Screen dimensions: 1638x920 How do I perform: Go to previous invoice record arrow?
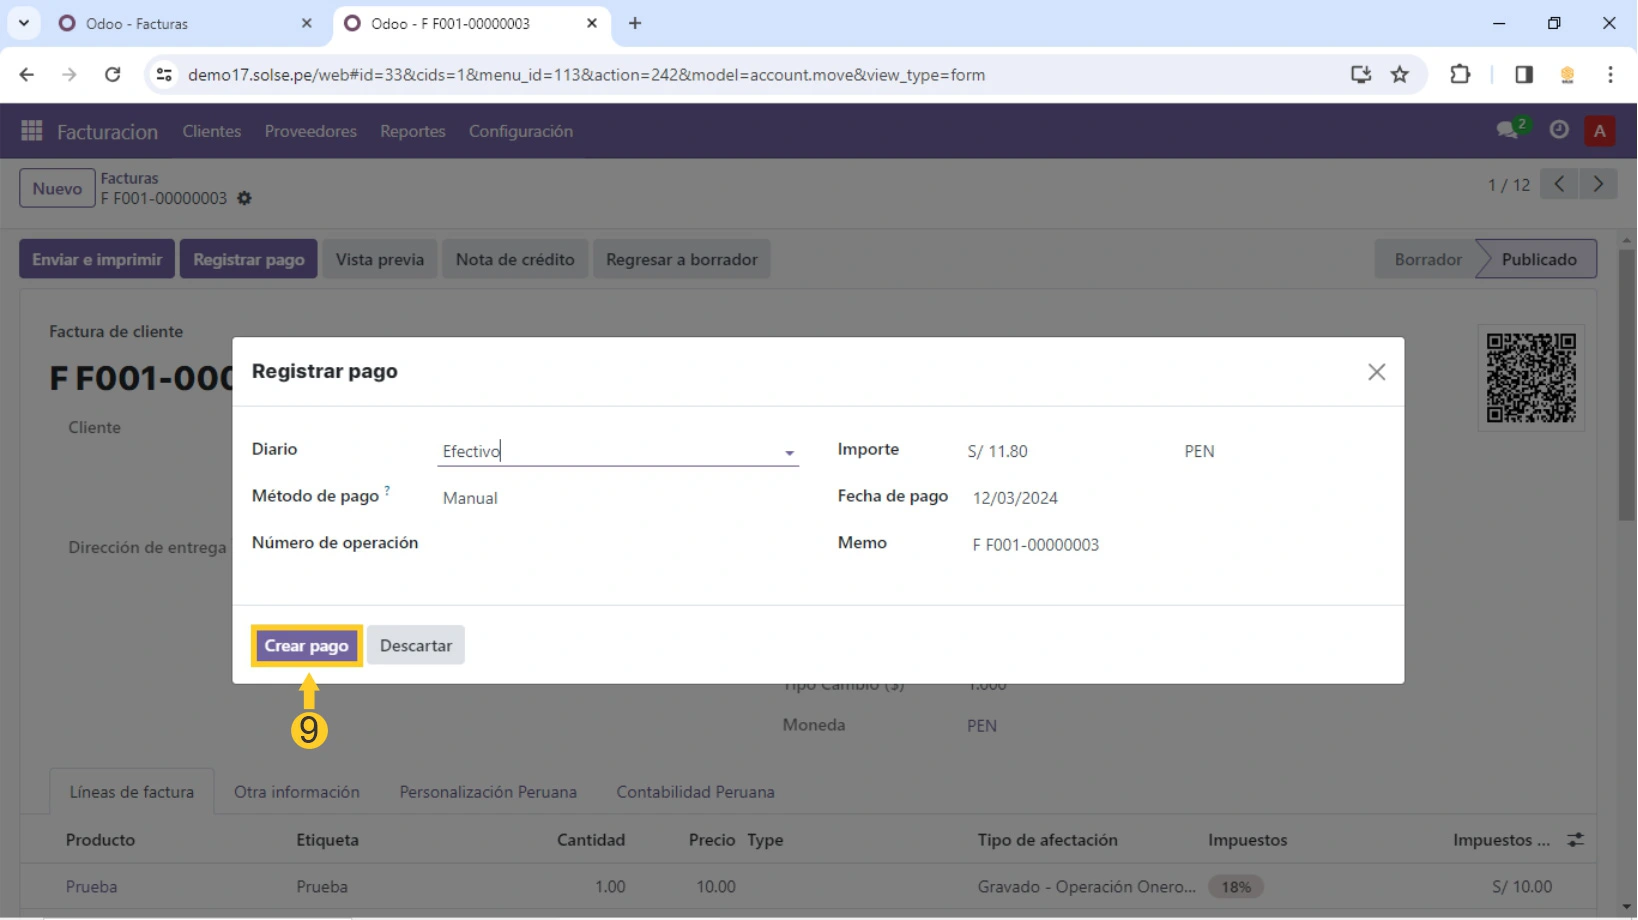click(1559, 185)
